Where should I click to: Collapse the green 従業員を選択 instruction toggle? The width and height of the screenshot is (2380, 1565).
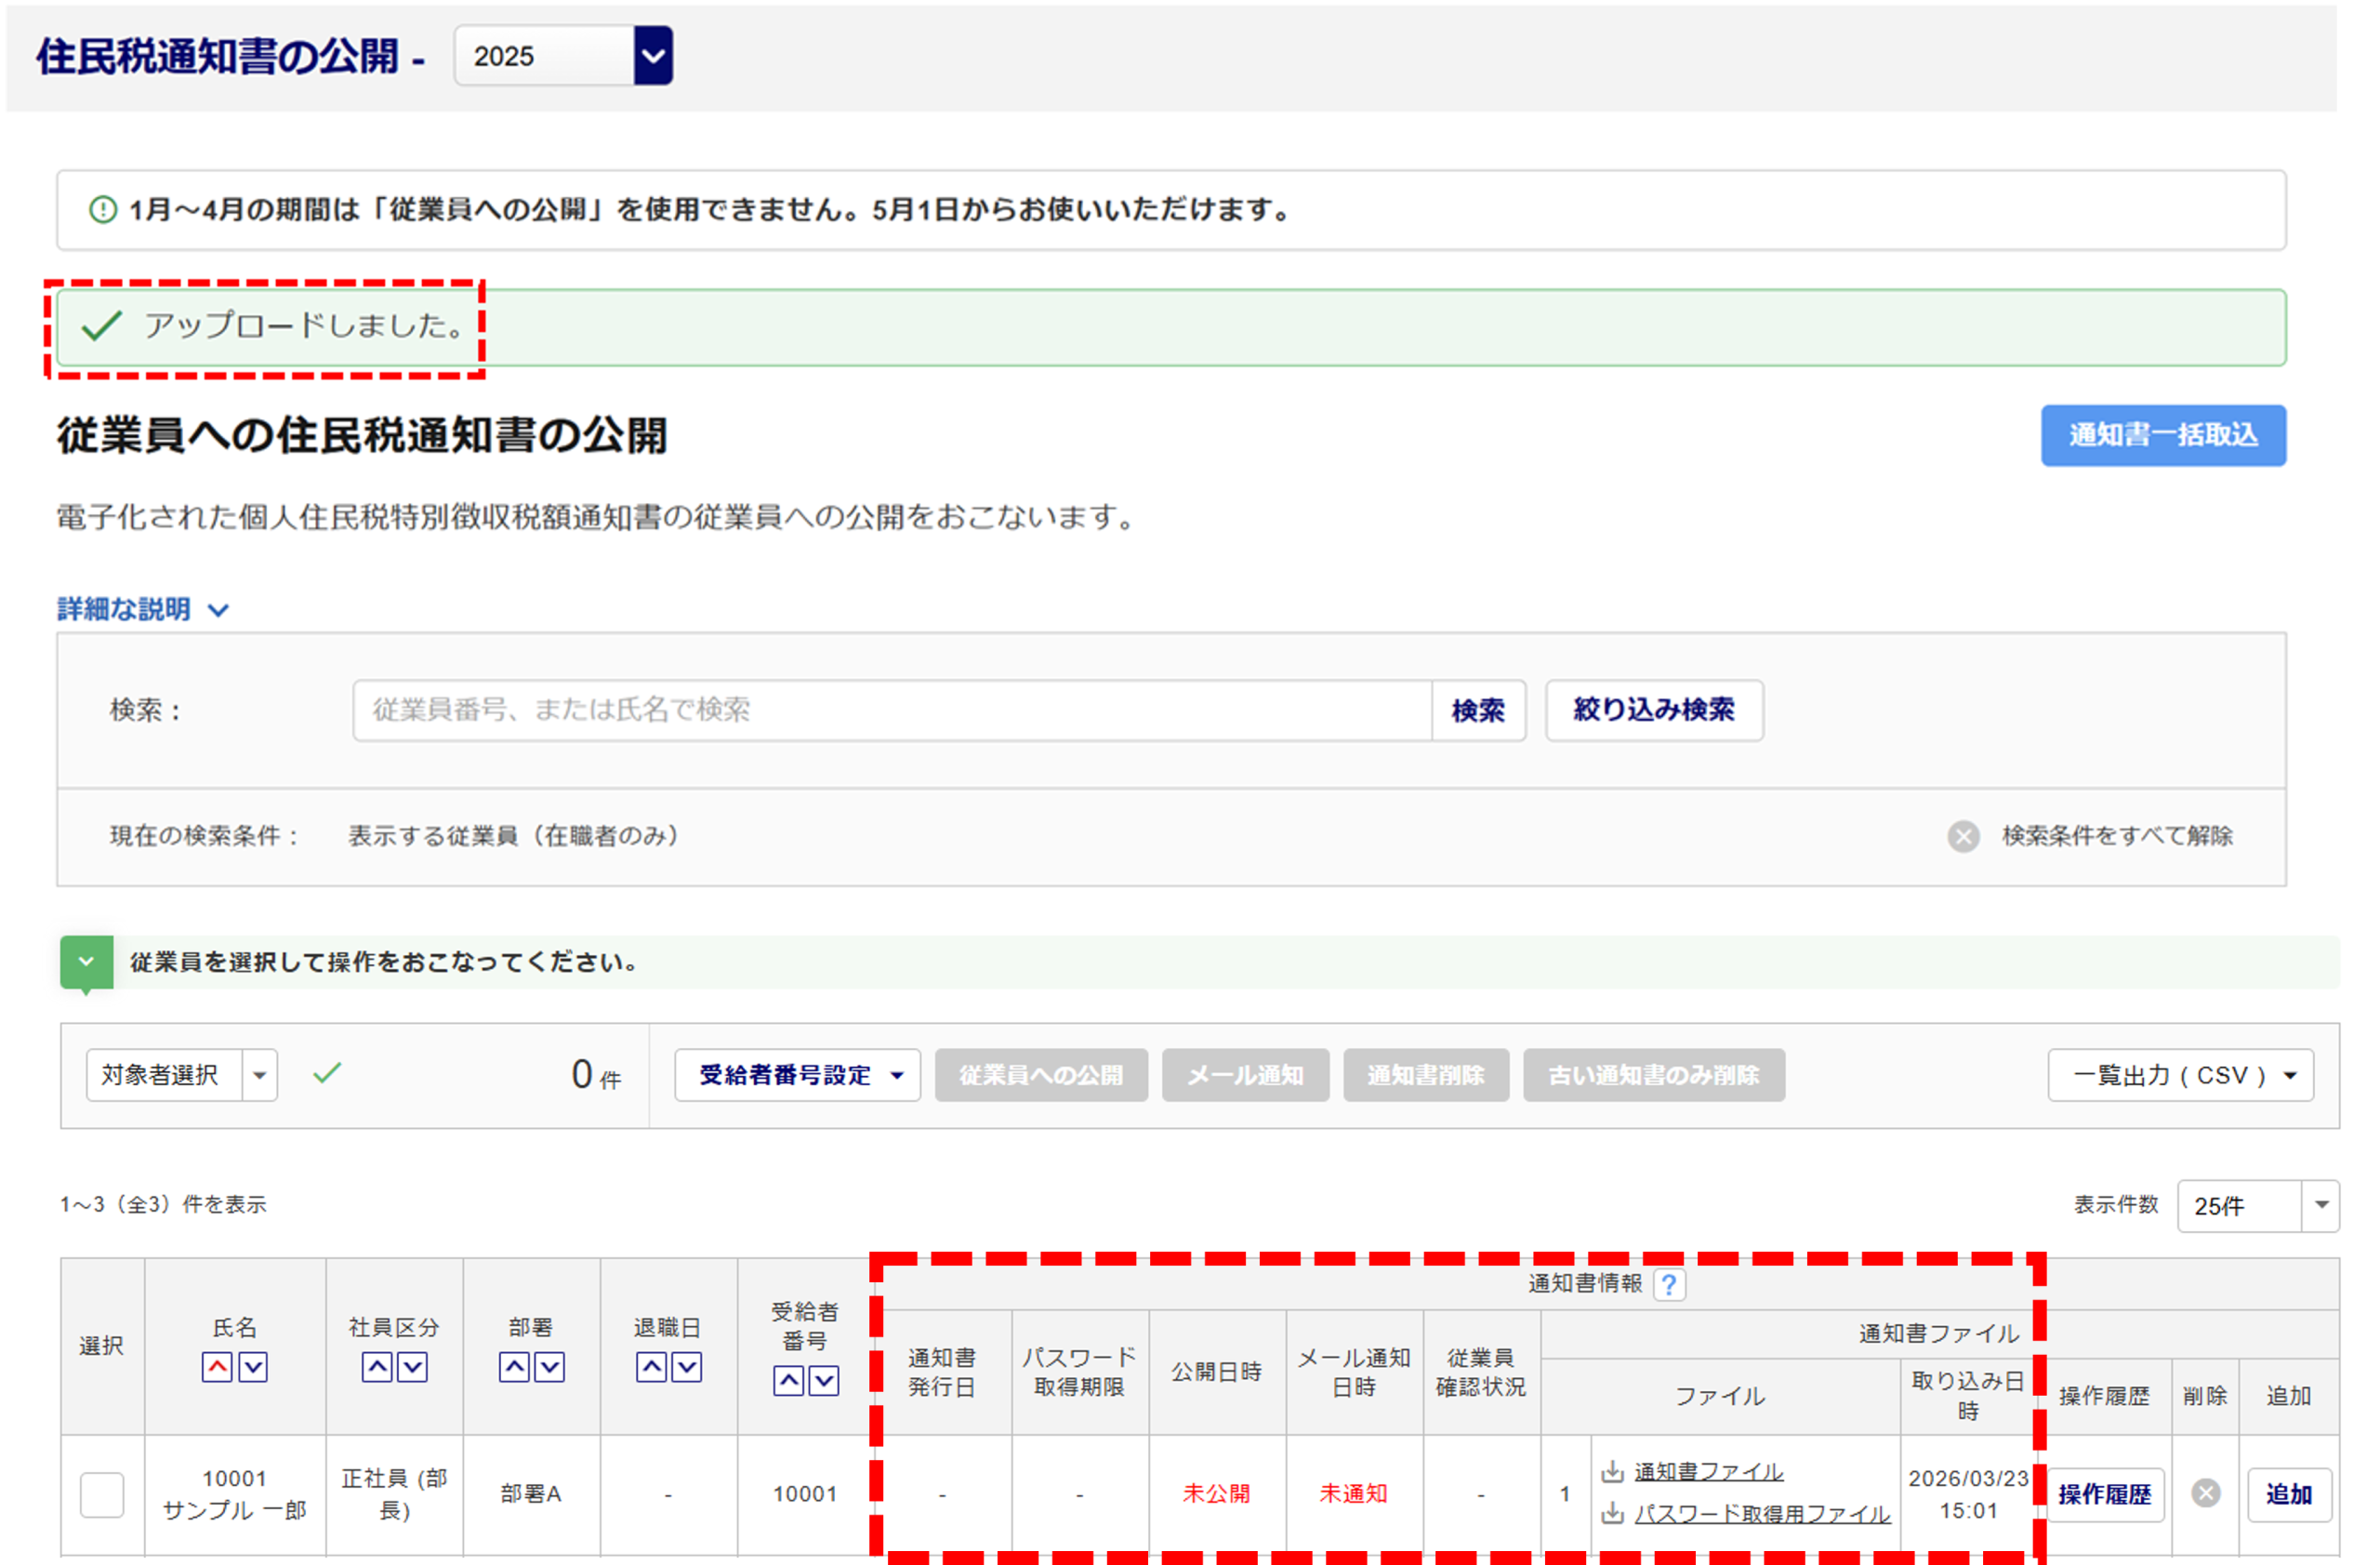[x=86, y=962]
